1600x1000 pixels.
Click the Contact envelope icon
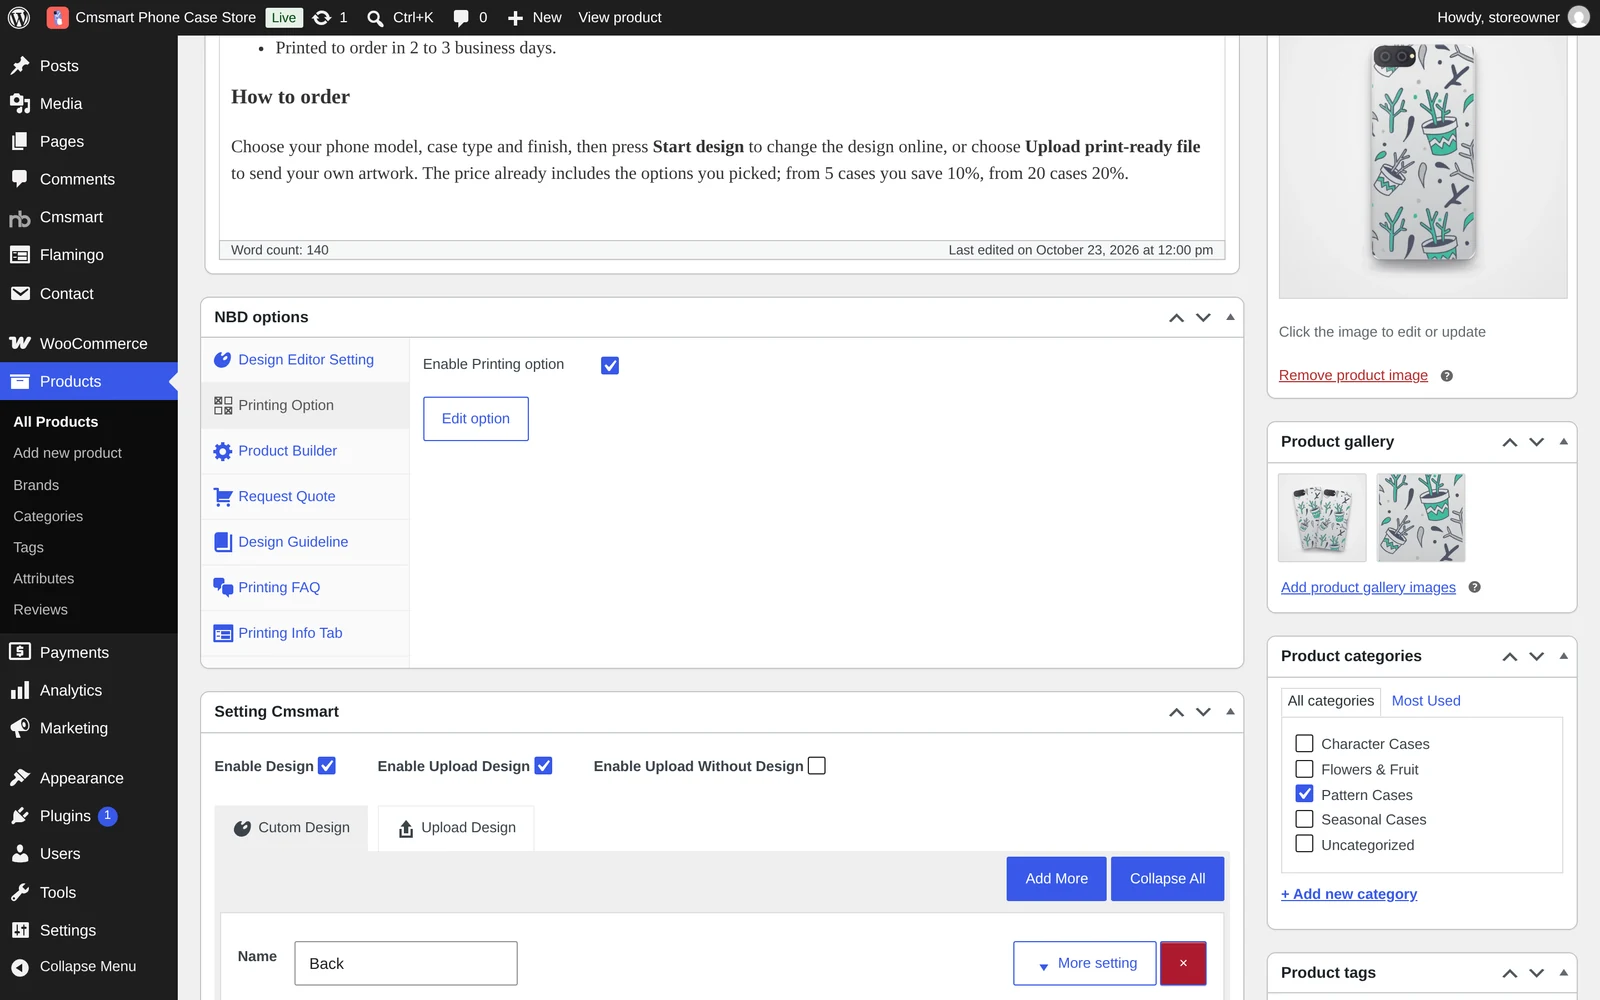pyautogui.click(x=20, y=293)
